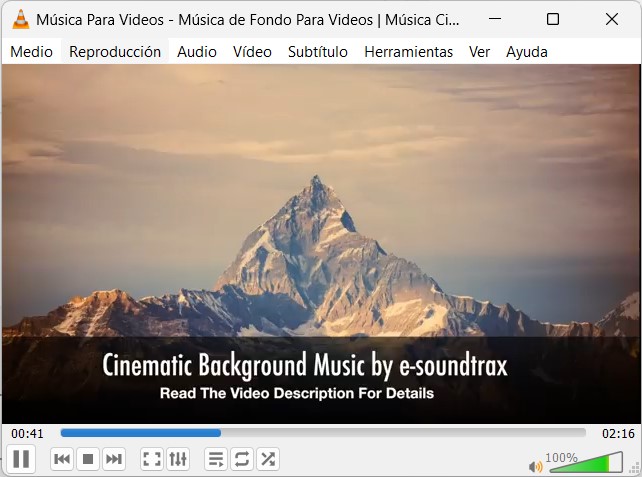Mute audio using the speaker icon
This screenshot has height=477, width=642.
point(535,466)
